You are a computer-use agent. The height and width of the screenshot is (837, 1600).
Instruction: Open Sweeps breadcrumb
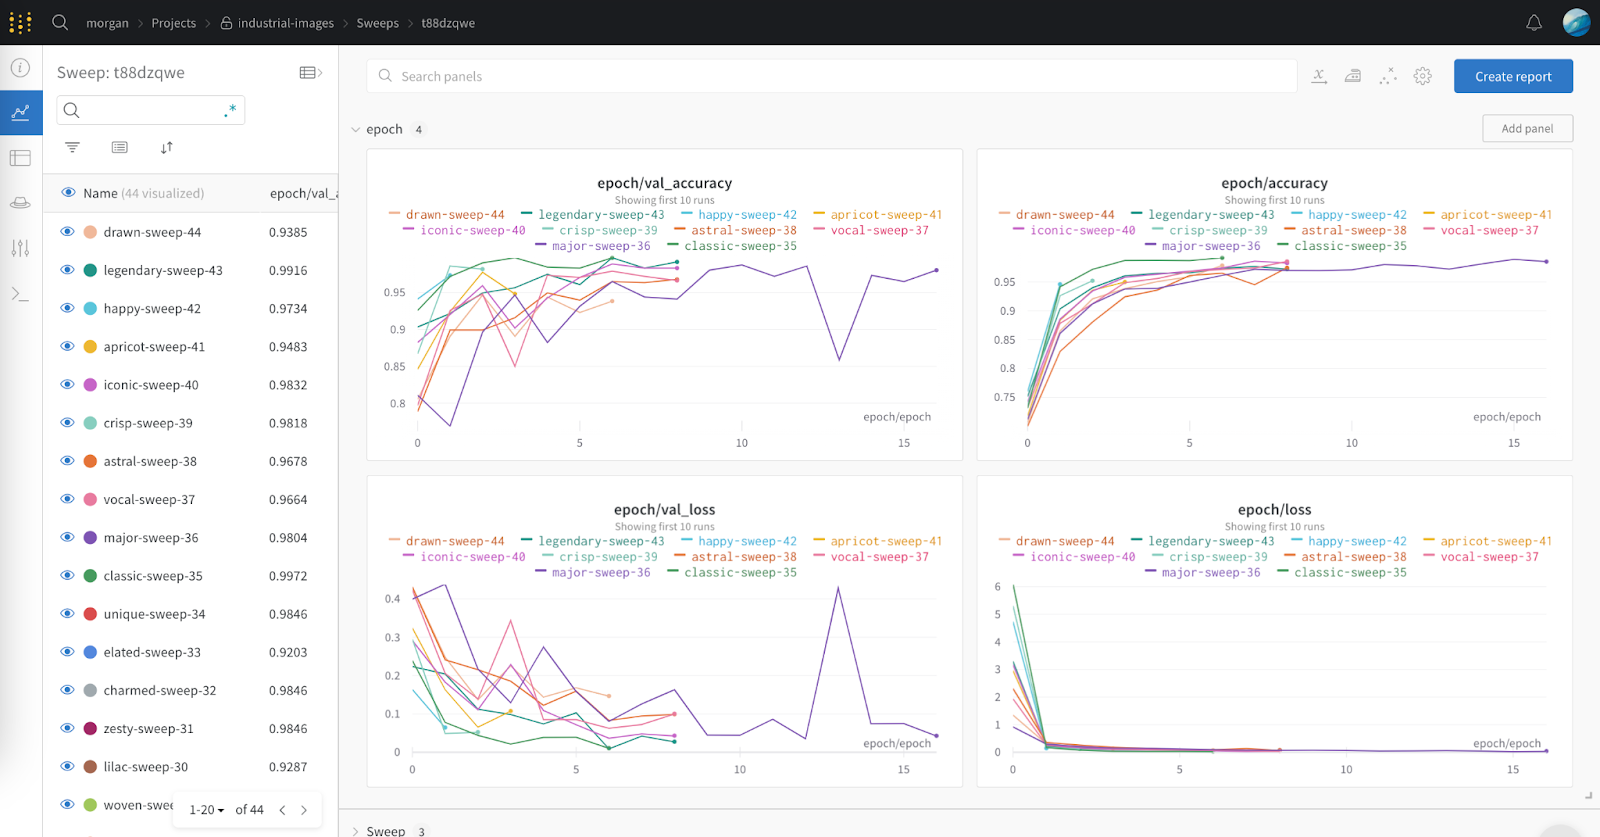tap(377, 23)
